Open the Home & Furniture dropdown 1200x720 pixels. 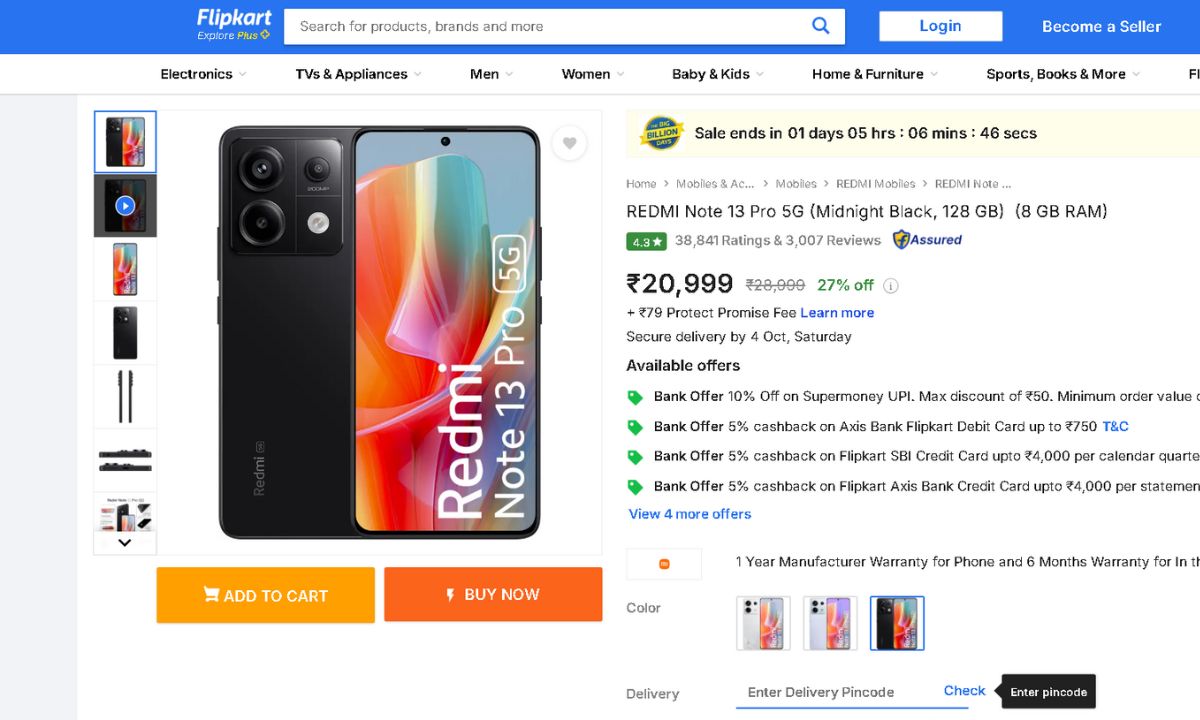click(874, 74)
